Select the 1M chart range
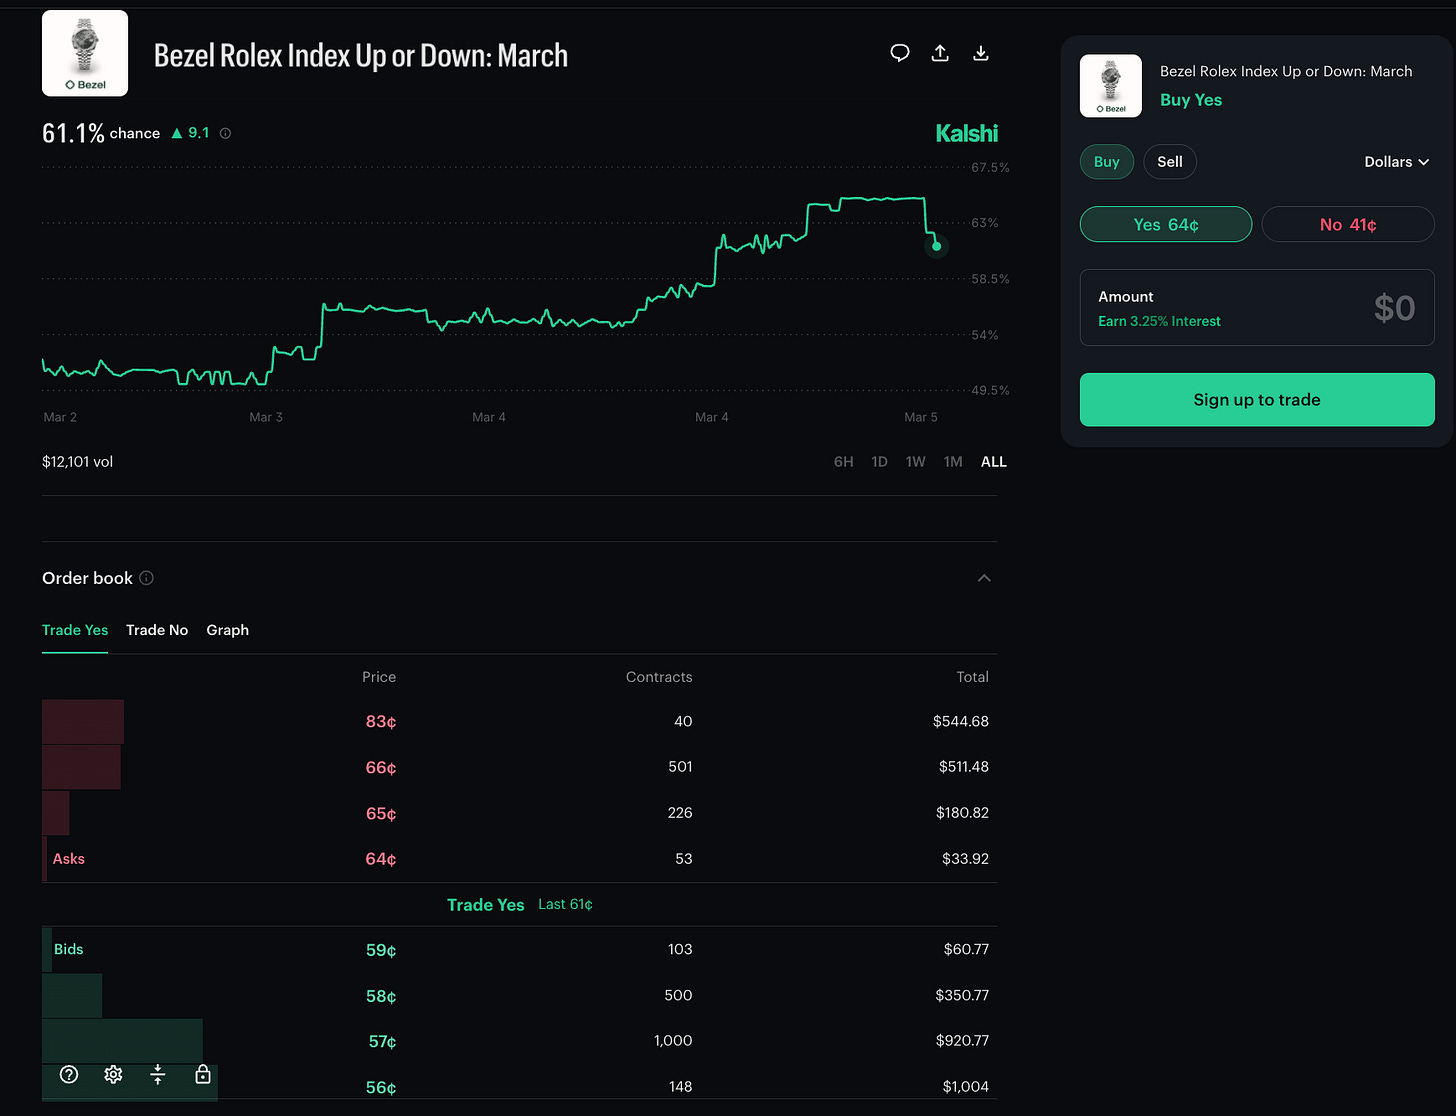The width and height of the screenshot is (1456, 1116). tap(953, 462)
